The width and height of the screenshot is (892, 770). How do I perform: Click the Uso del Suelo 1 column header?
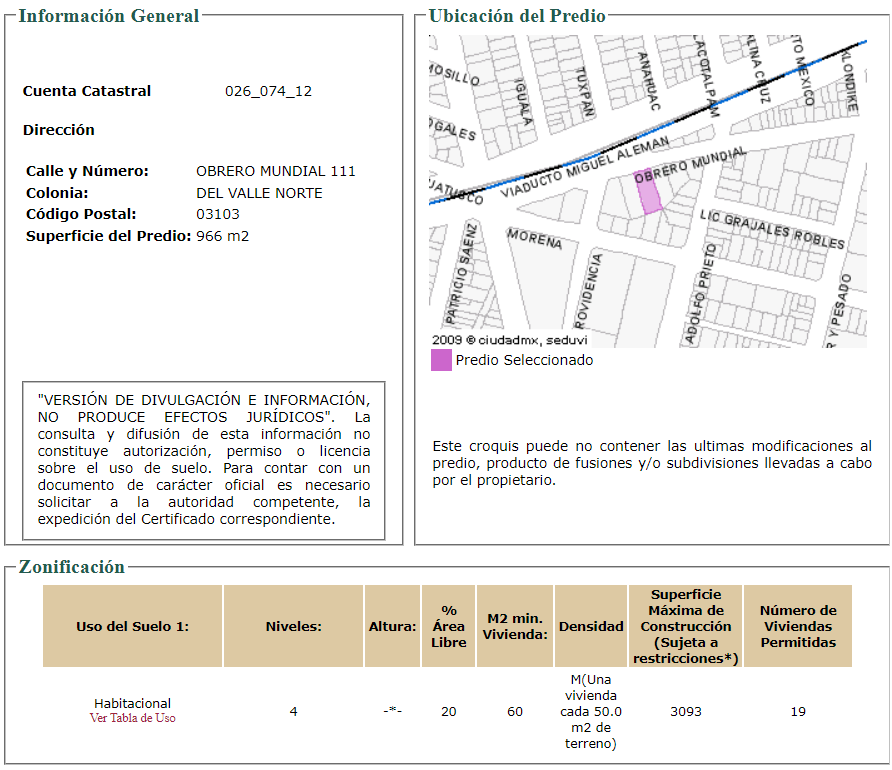(133, 626)
